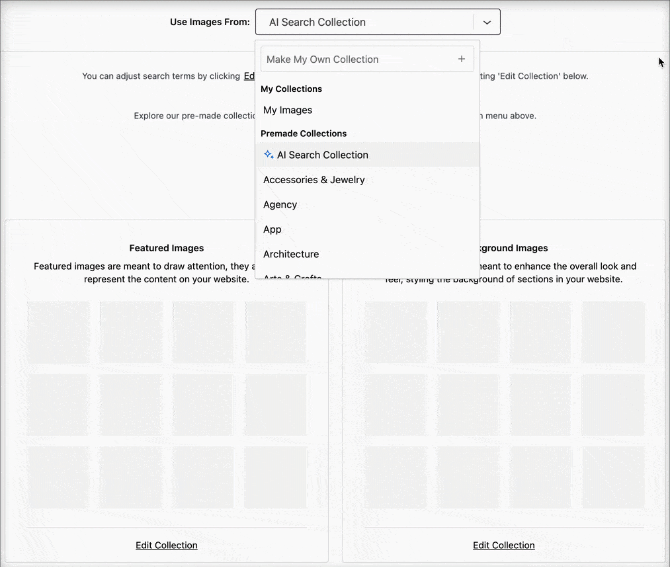This screenshot has height=567, width=670.
Task: Choose the App collection option
Action: tap(272, 229)
